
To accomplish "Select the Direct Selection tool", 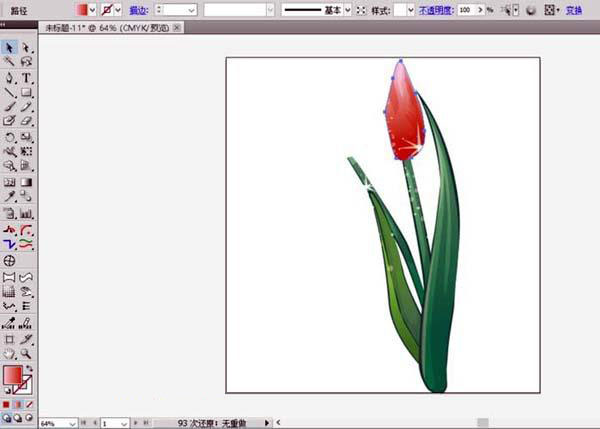I will pos(27,47).
